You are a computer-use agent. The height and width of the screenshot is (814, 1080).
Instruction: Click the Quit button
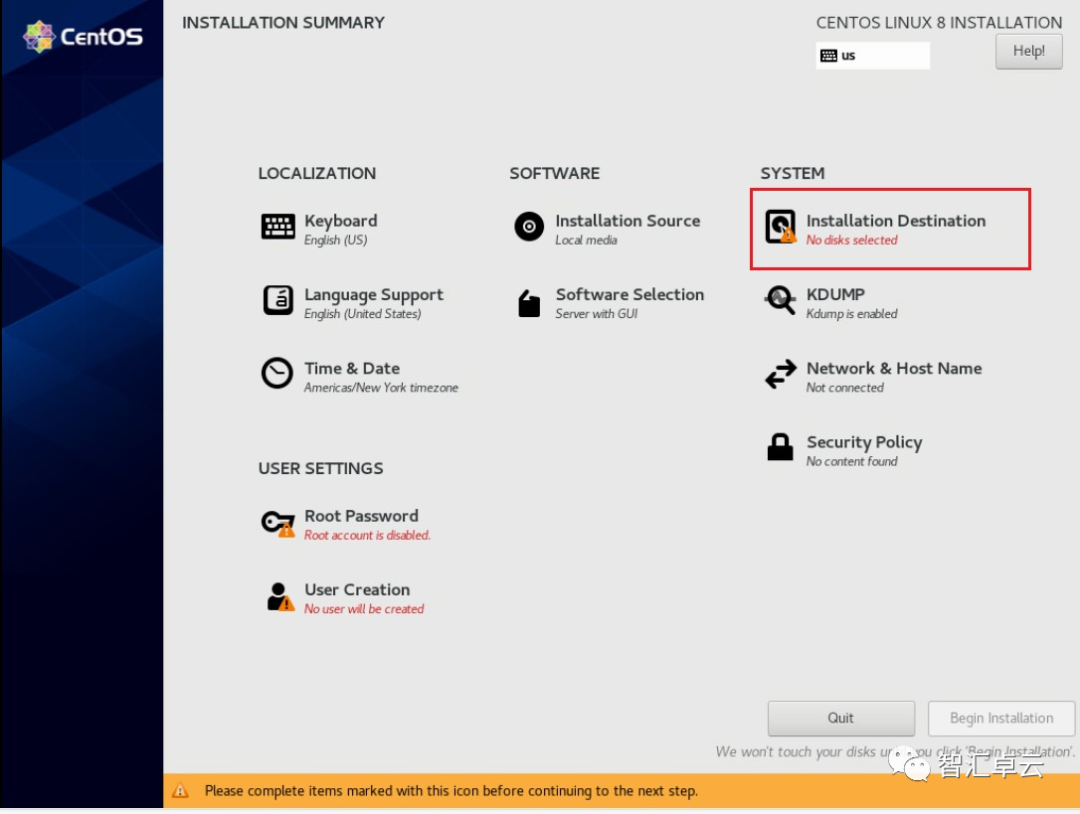click(841, 718)
